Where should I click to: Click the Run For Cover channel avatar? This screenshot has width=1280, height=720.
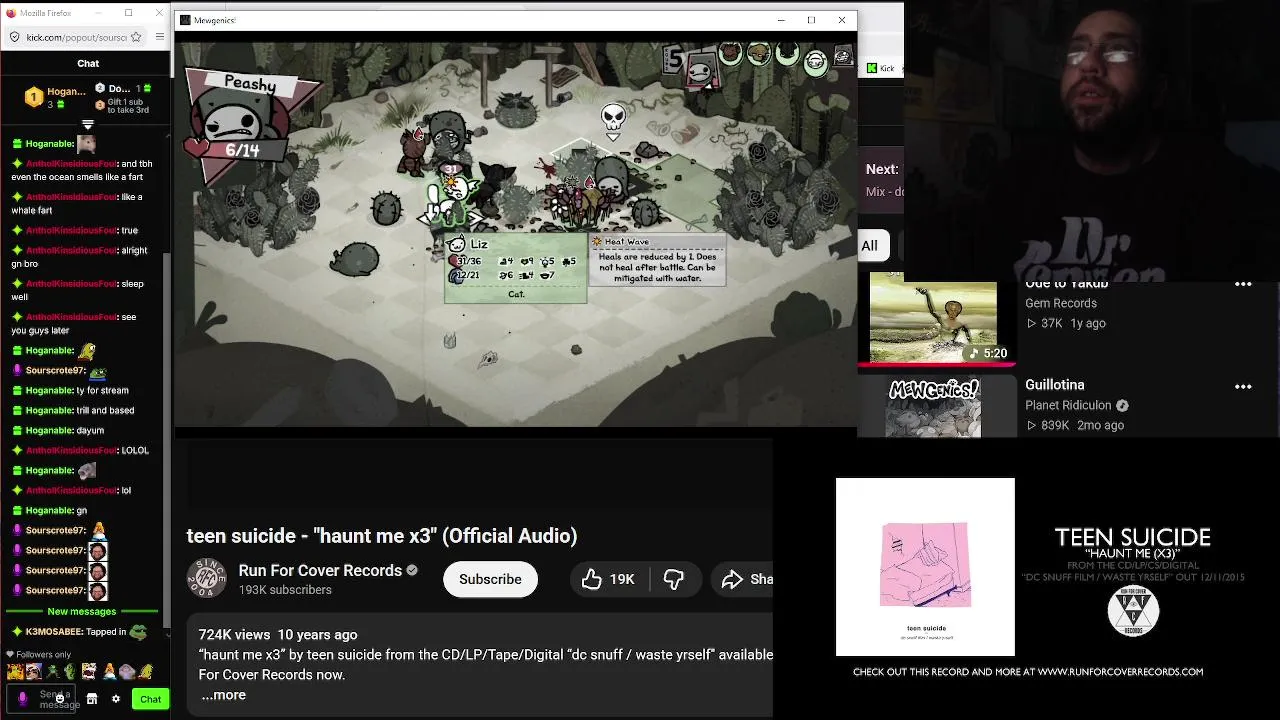pos(206,578)
